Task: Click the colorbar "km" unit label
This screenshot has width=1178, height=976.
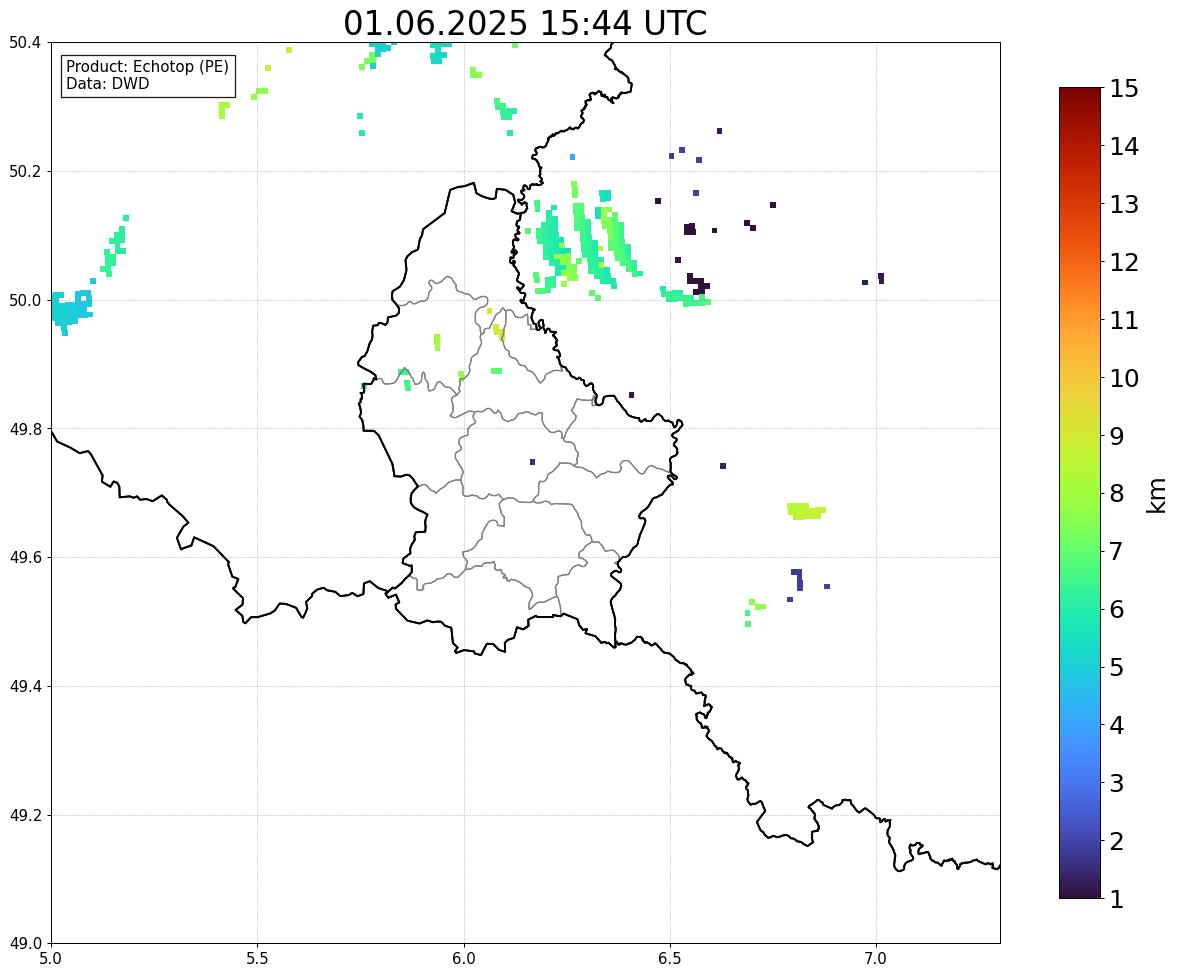Action: (1156, 495)
